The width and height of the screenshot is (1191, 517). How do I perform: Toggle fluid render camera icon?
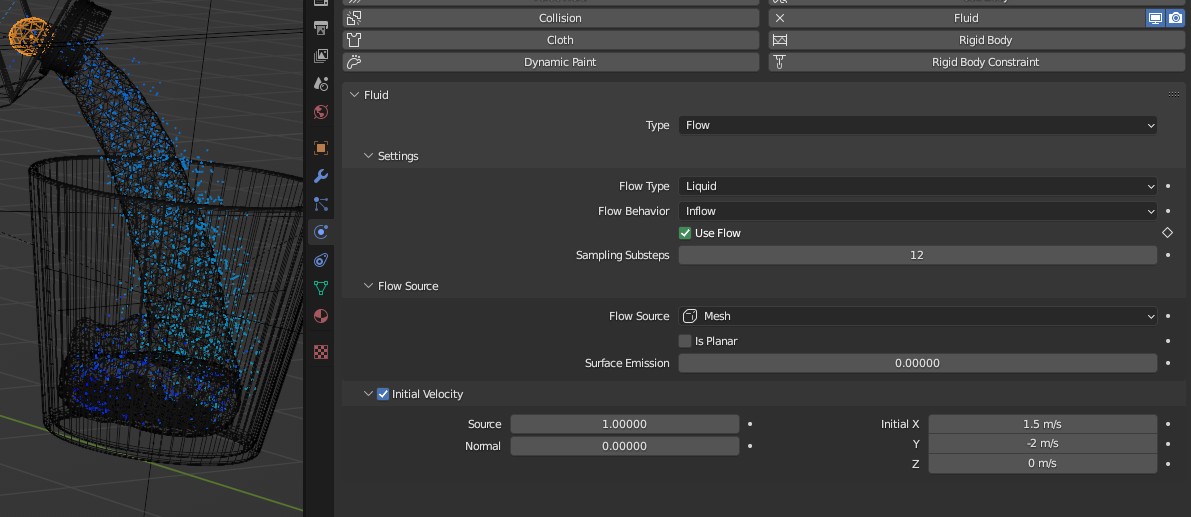(1175, 18)
